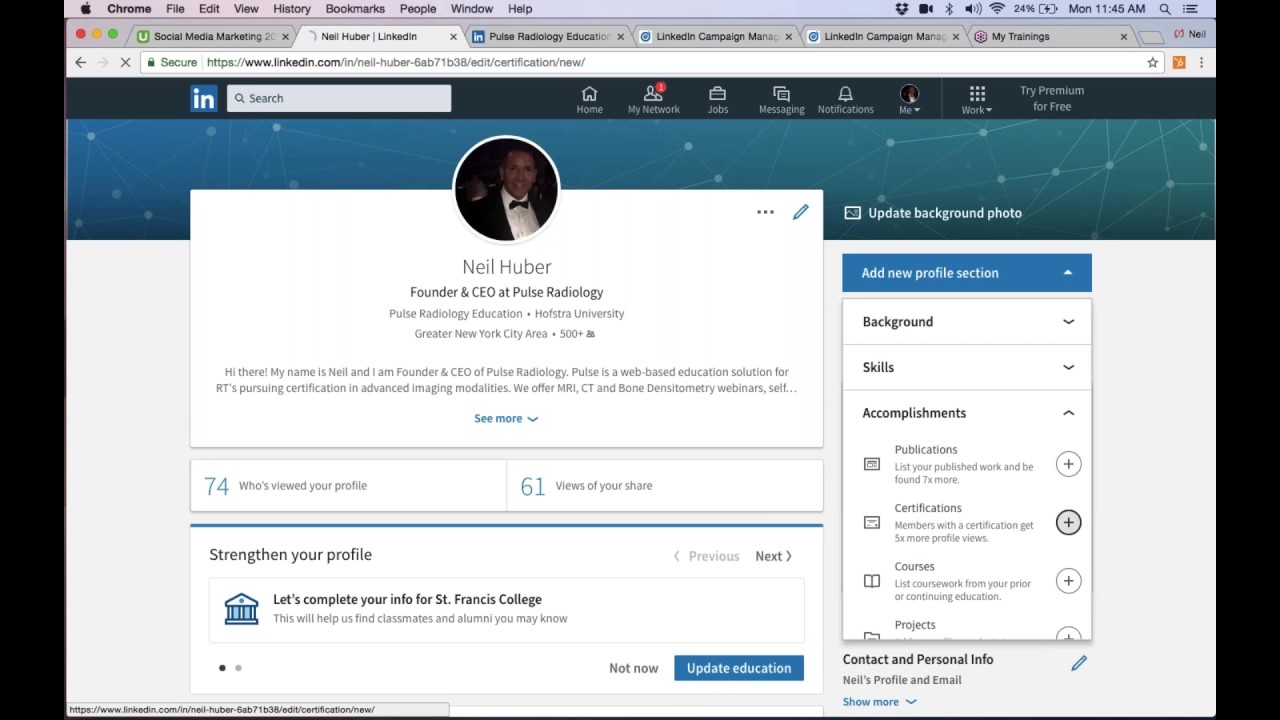1280x720 pixels.
Task: Click the Courses book icon
Action: (x=872, y=581)
